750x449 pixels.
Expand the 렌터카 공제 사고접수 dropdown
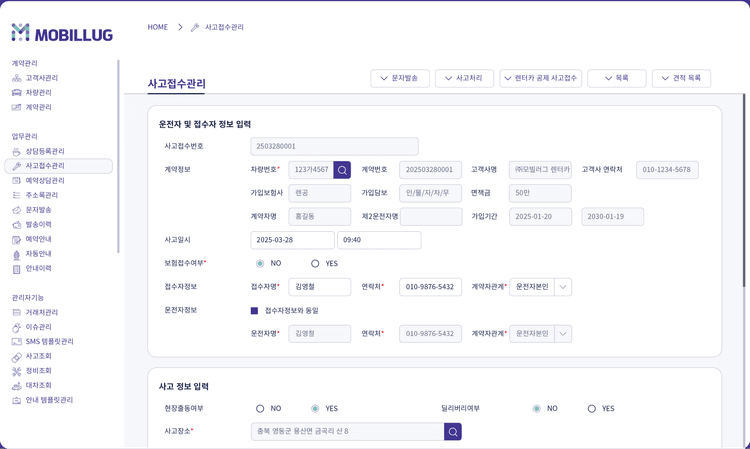click(540, 78)
